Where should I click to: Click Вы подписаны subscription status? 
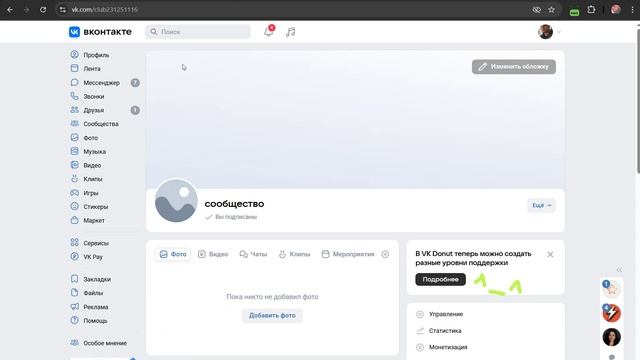pyautogui.click(x=231, y=217)
